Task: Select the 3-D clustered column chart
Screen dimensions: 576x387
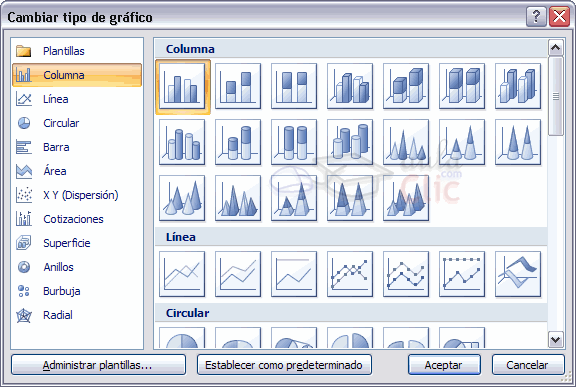Action: (x=350, y=87)
